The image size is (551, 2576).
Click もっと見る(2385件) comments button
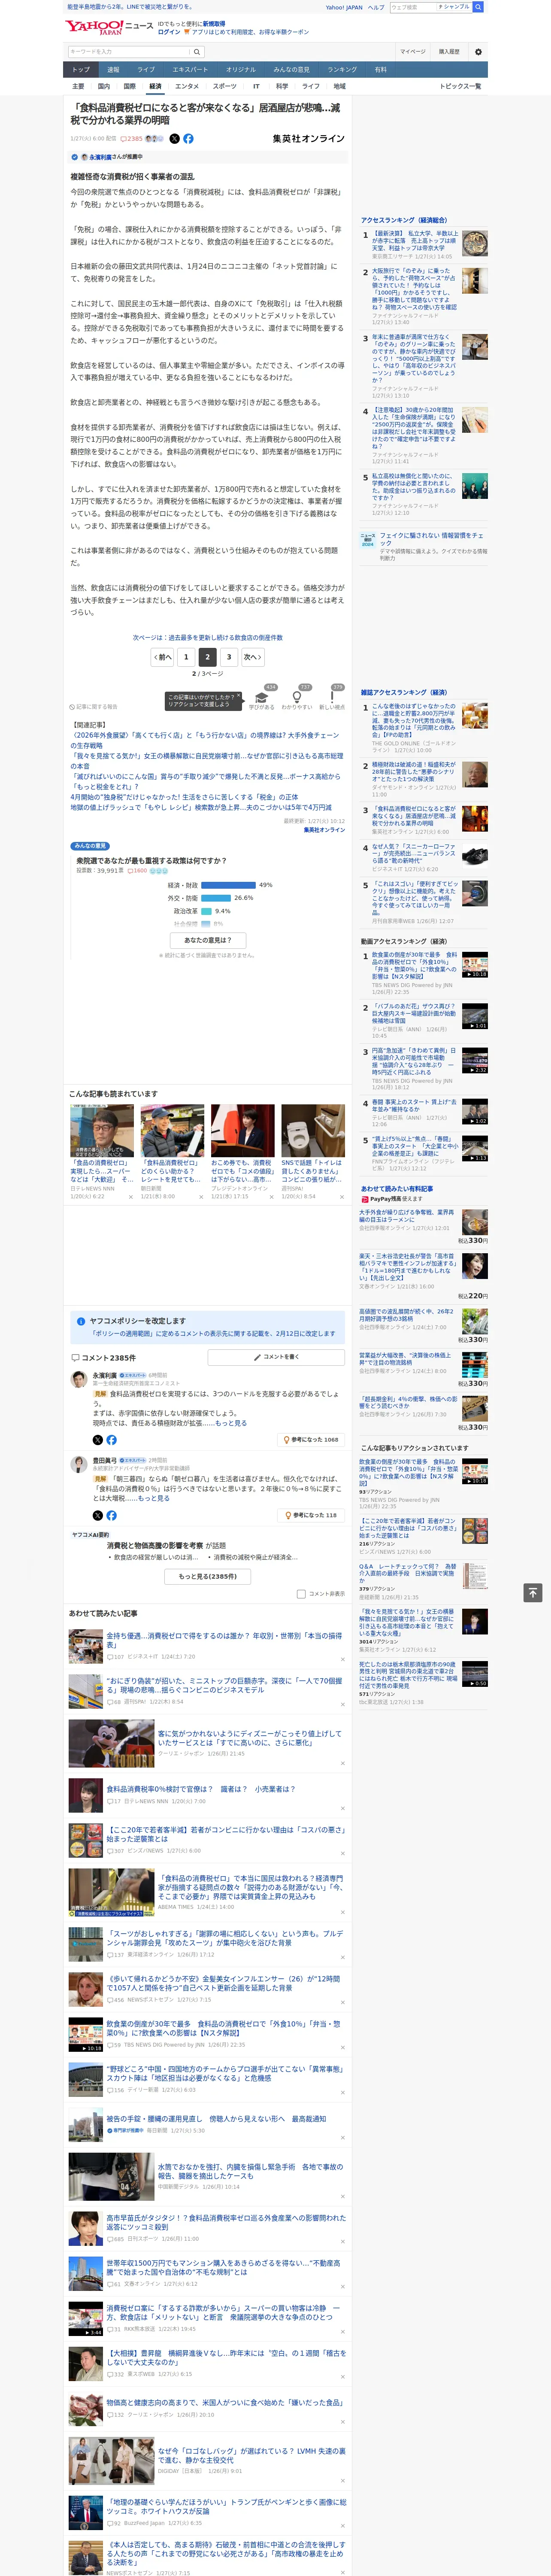coord(208,1576)
